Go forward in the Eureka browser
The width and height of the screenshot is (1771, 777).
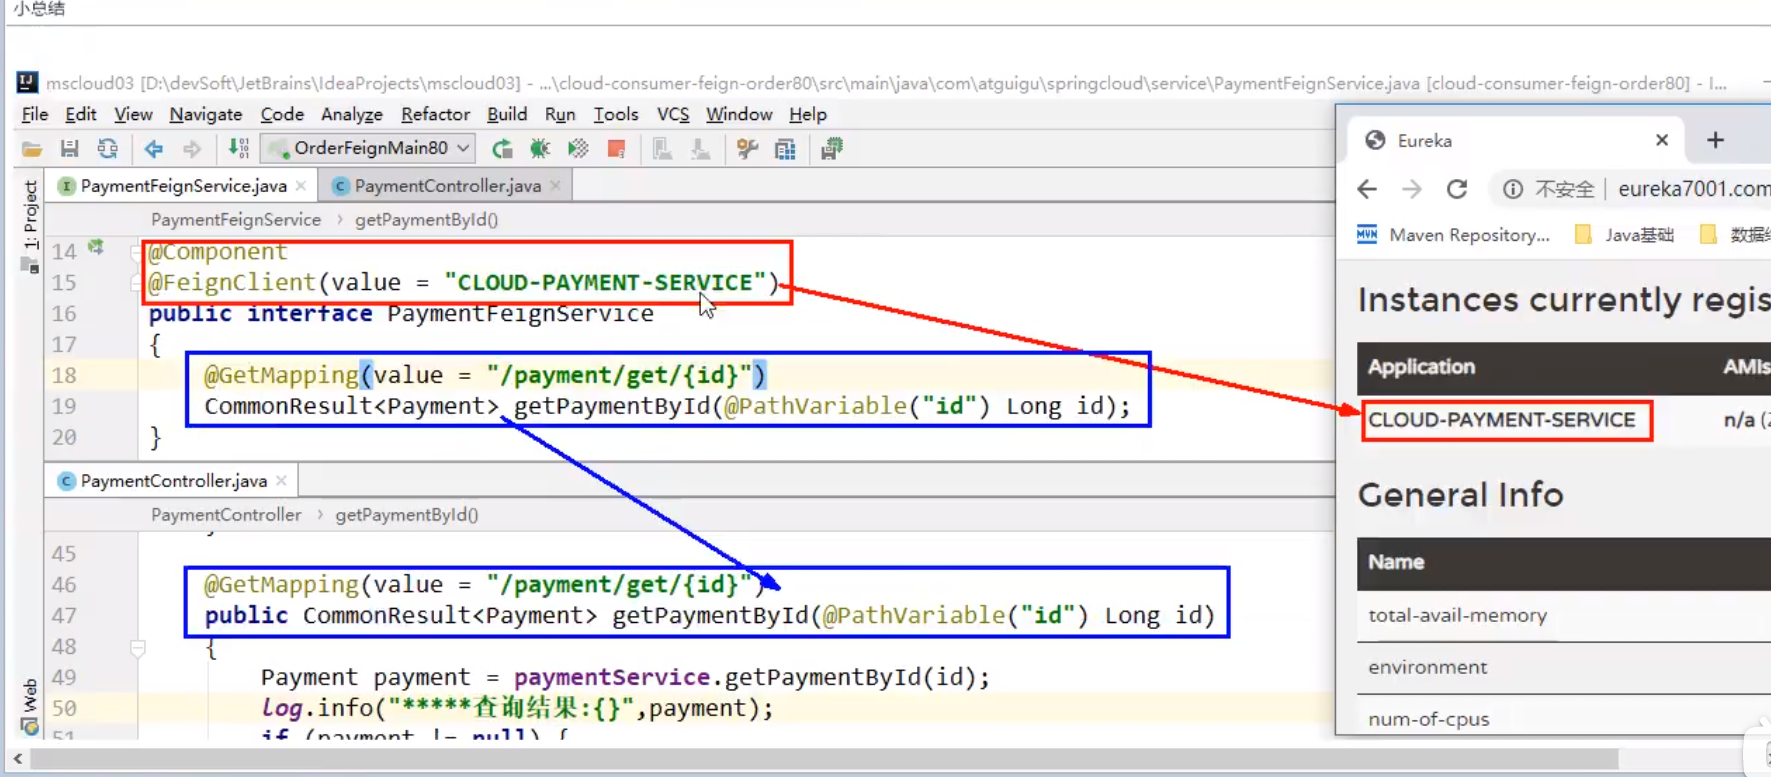coord(1412,189)
